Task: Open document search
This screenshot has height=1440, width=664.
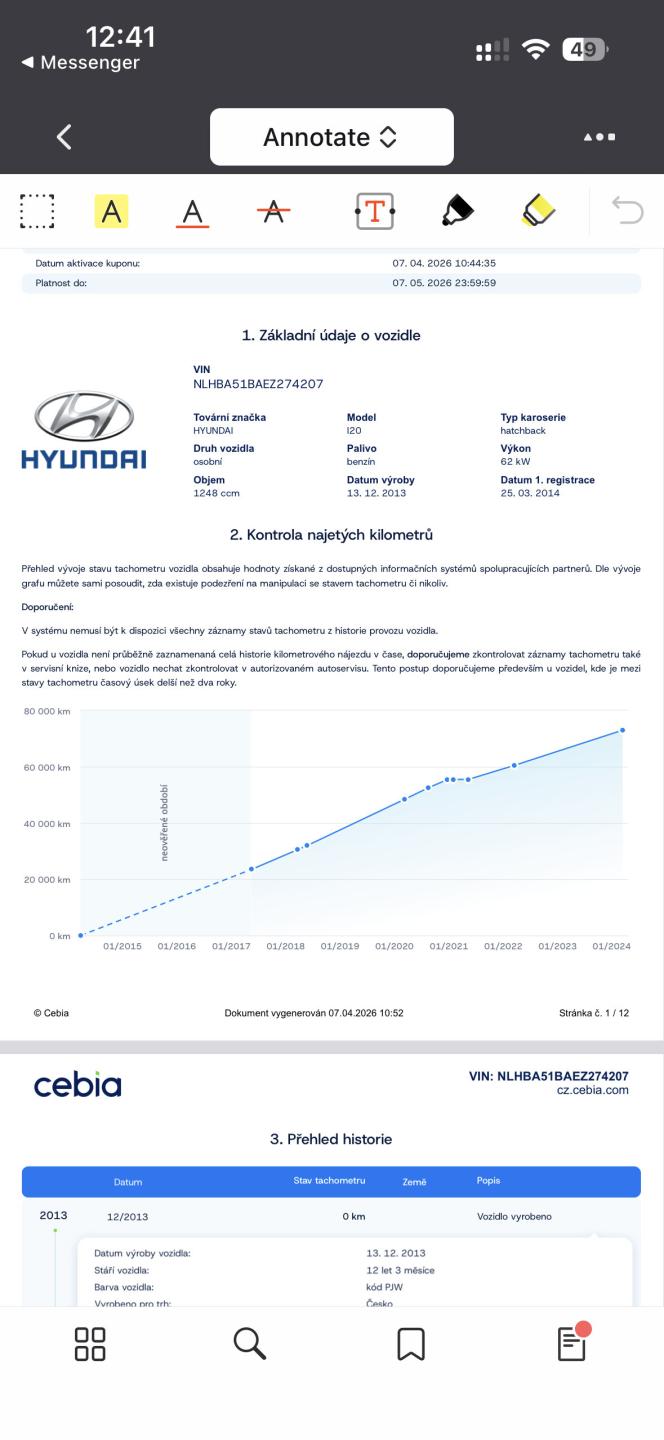Action: pos(250,1343)
